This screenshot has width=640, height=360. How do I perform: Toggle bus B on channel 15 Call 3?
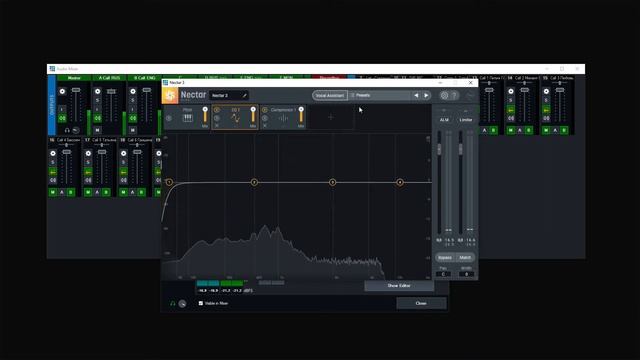tap(564, 130)
